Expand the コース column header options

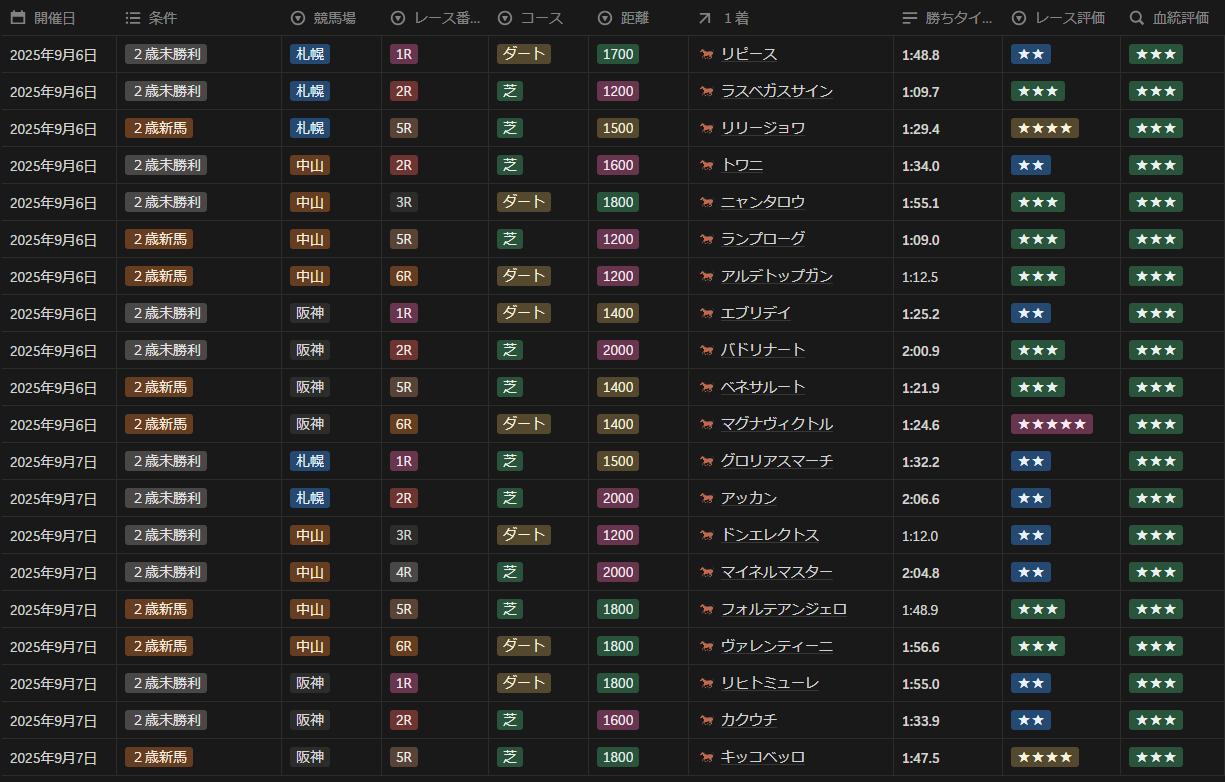pos(505,18)
